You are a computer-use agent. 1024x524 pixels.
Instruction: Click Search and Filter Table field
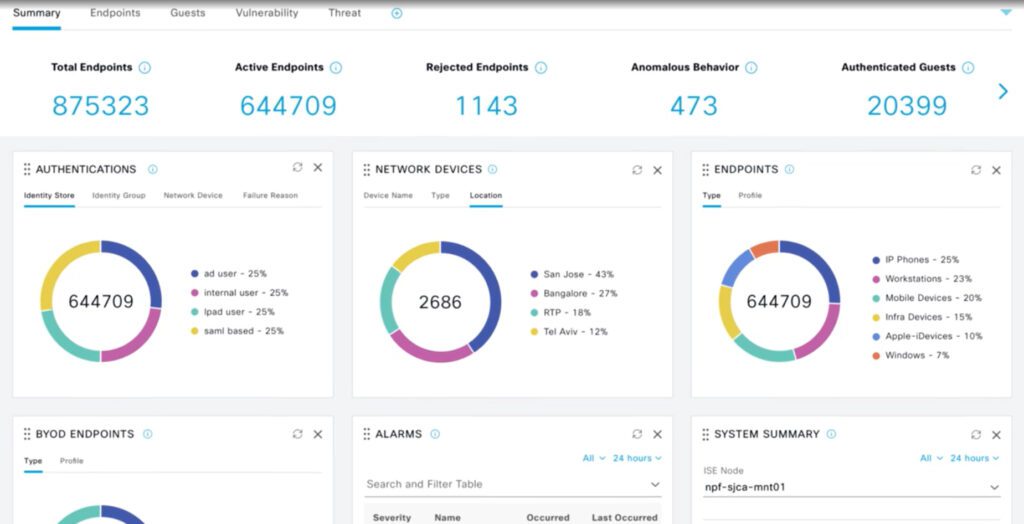tap(513, 484)
